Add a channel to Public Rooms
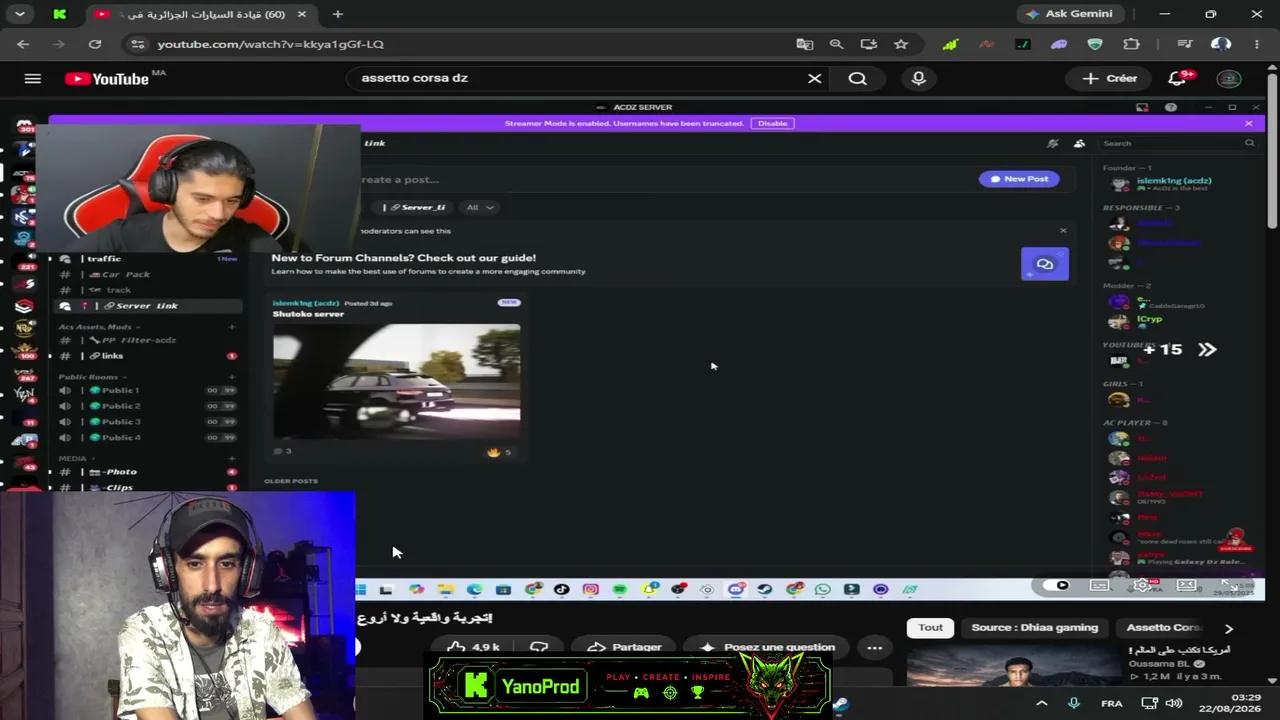The height and width of the screenshot is (720, 1280). (232, 377)
